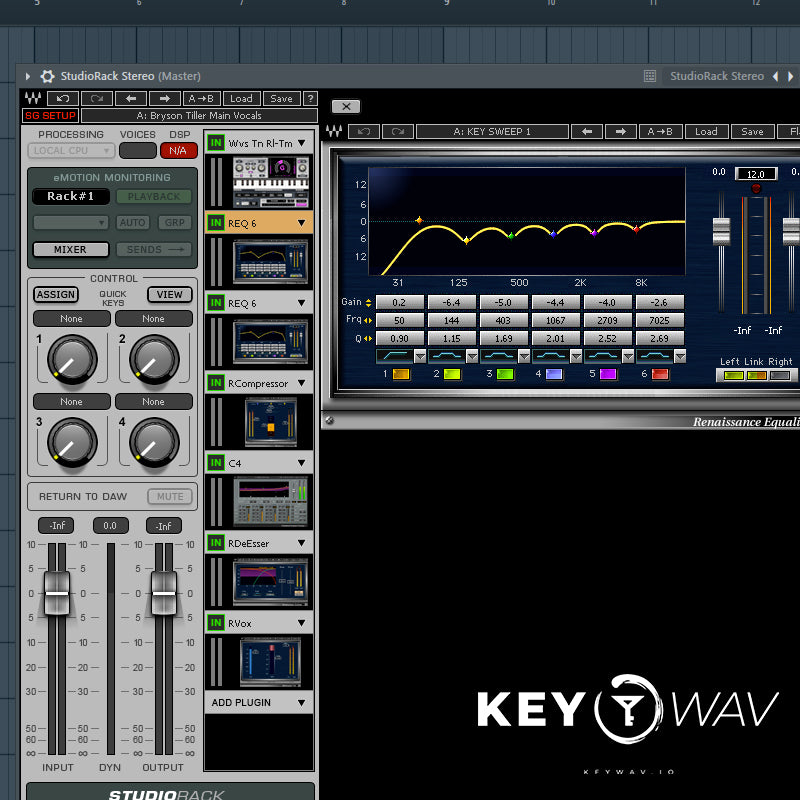Go to previous REQ preset arrow
The width and height of the screenshot is (800, 800).
[x=587, y=132]
